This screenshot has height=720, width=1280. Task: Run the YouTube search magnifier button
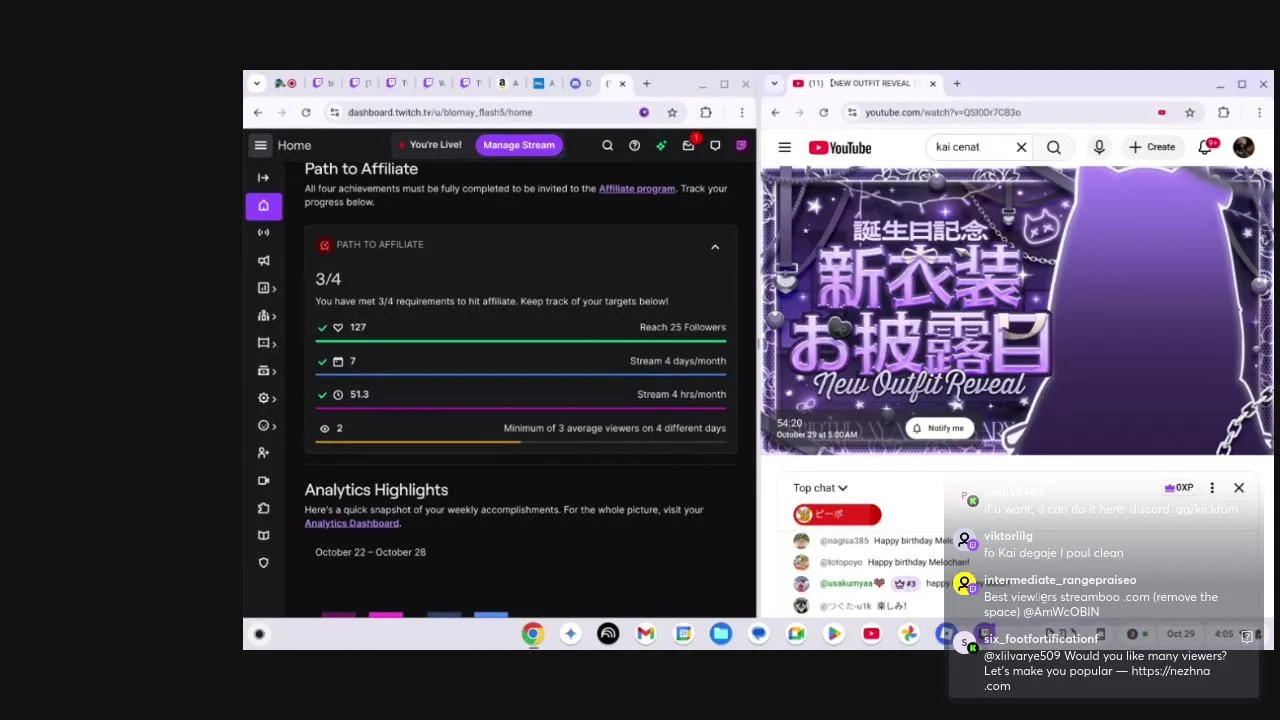pos(1054,148)
